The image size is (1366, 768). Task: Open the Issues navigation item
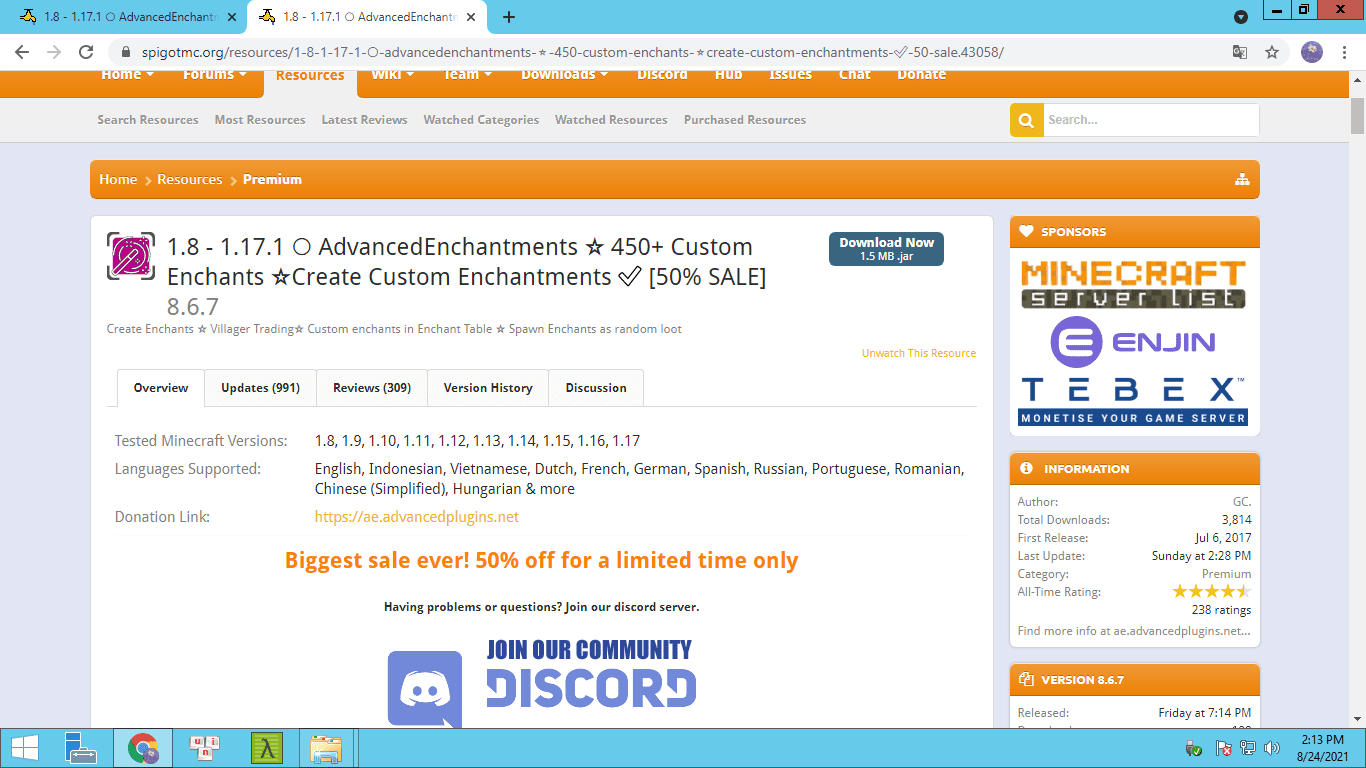(790, 75)
